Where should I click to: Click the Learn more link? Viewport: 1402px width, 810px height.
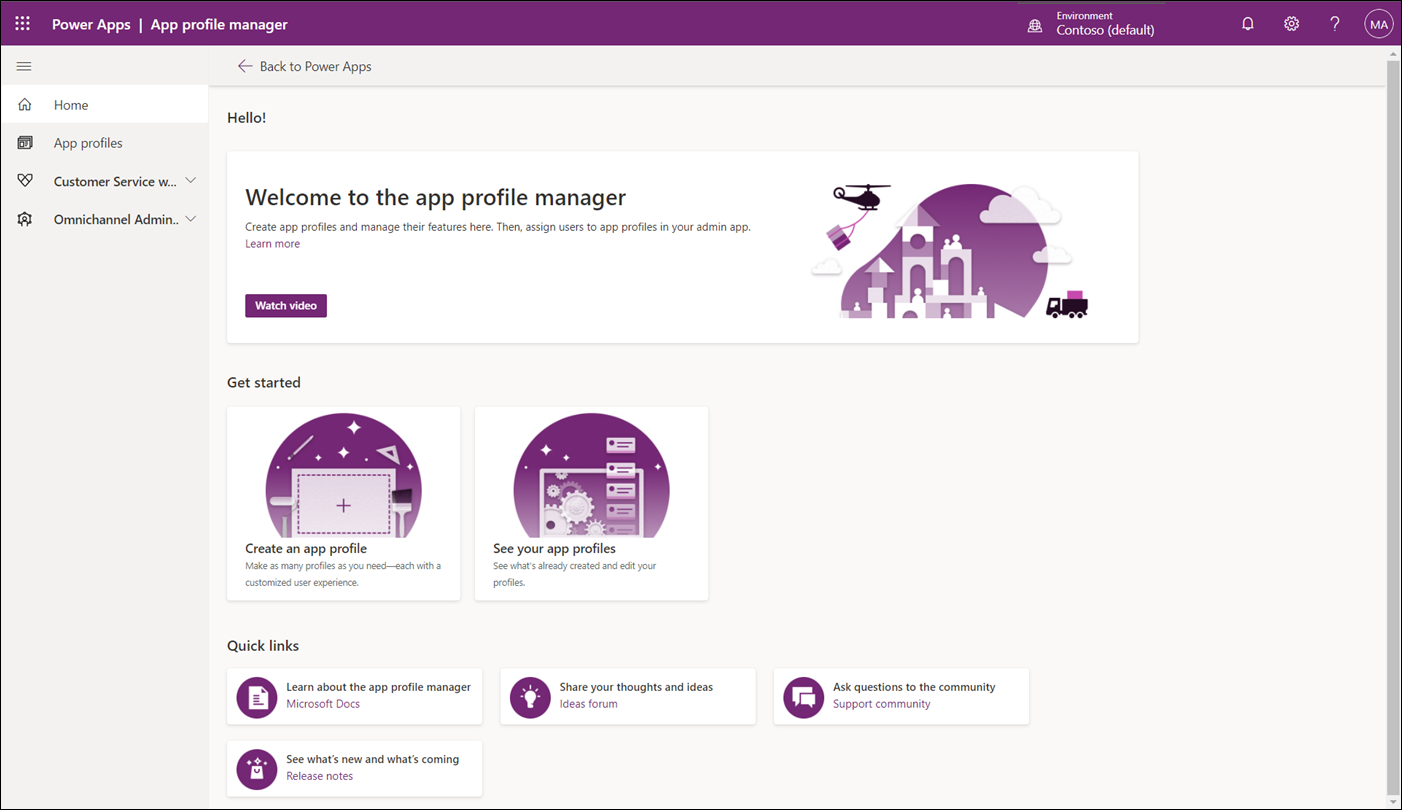(272, 244)
